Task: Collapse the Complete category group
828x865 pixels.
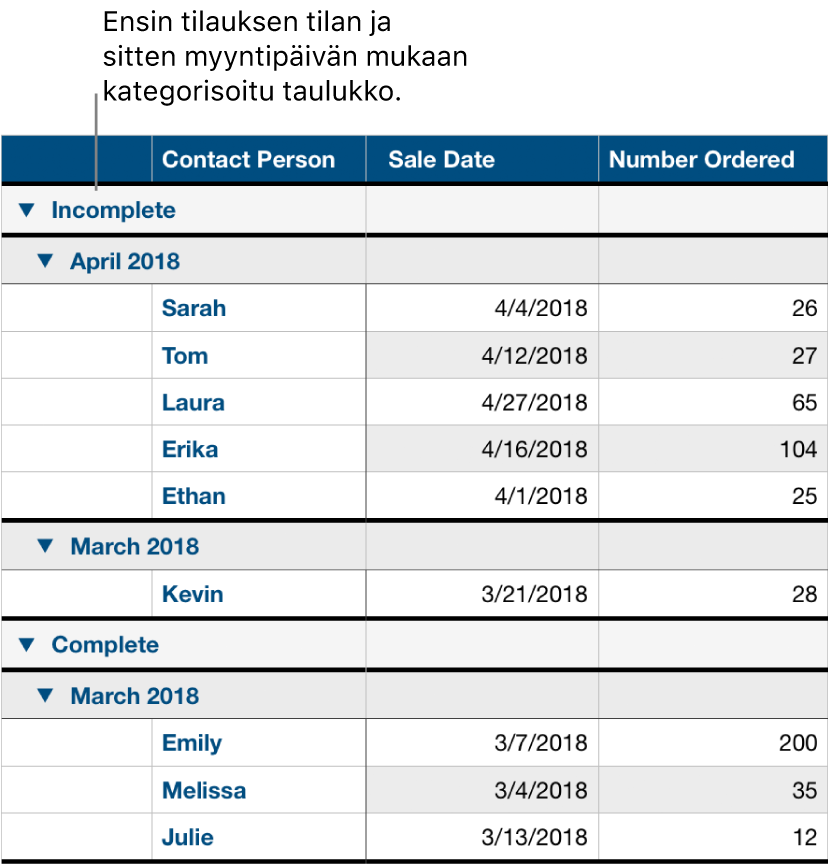Action: click(28, 645)
